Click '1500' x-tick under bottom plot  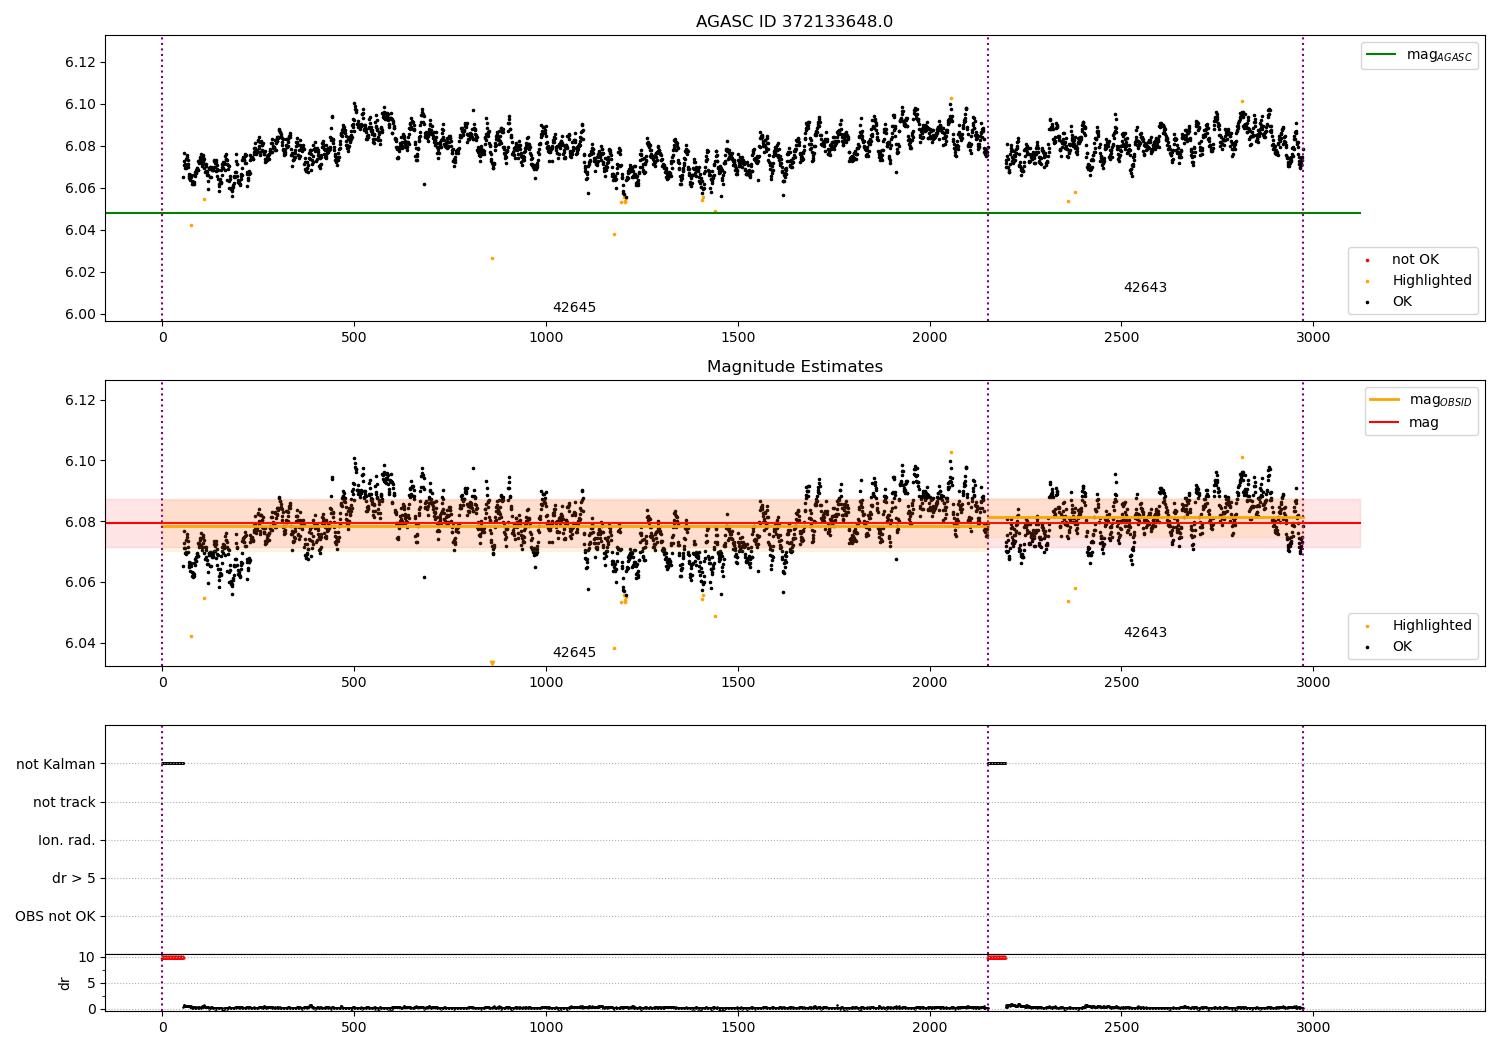(738, 1027)
